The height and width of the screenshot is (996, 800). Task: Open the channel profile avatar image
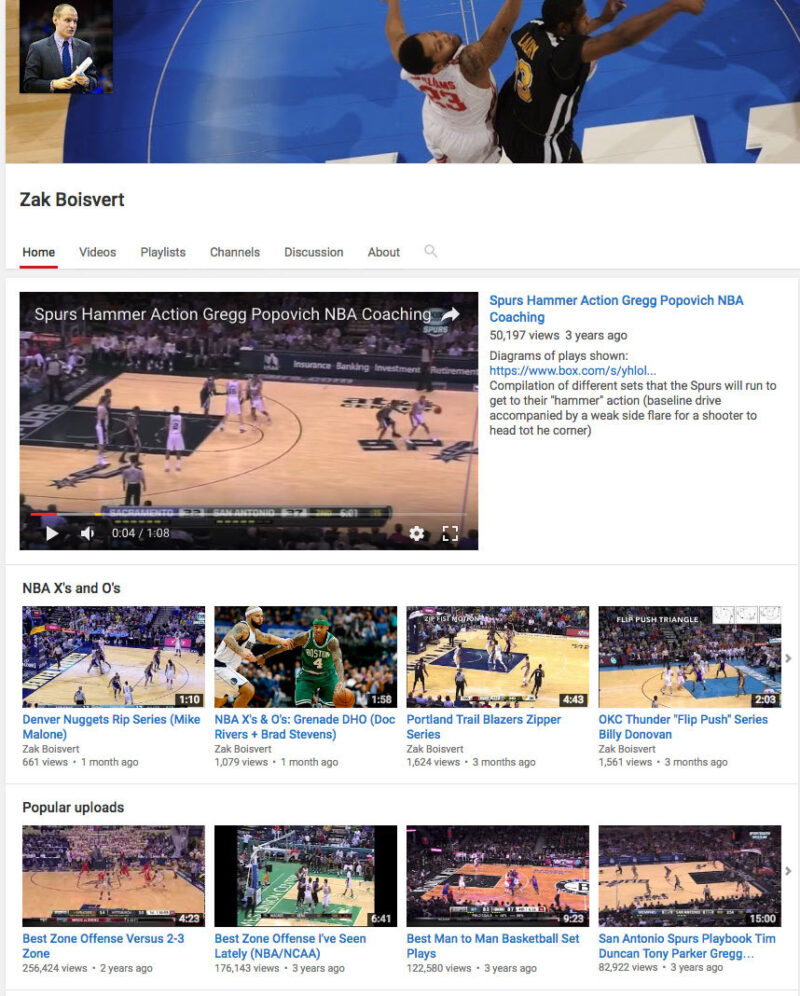[x=66, y=46]
